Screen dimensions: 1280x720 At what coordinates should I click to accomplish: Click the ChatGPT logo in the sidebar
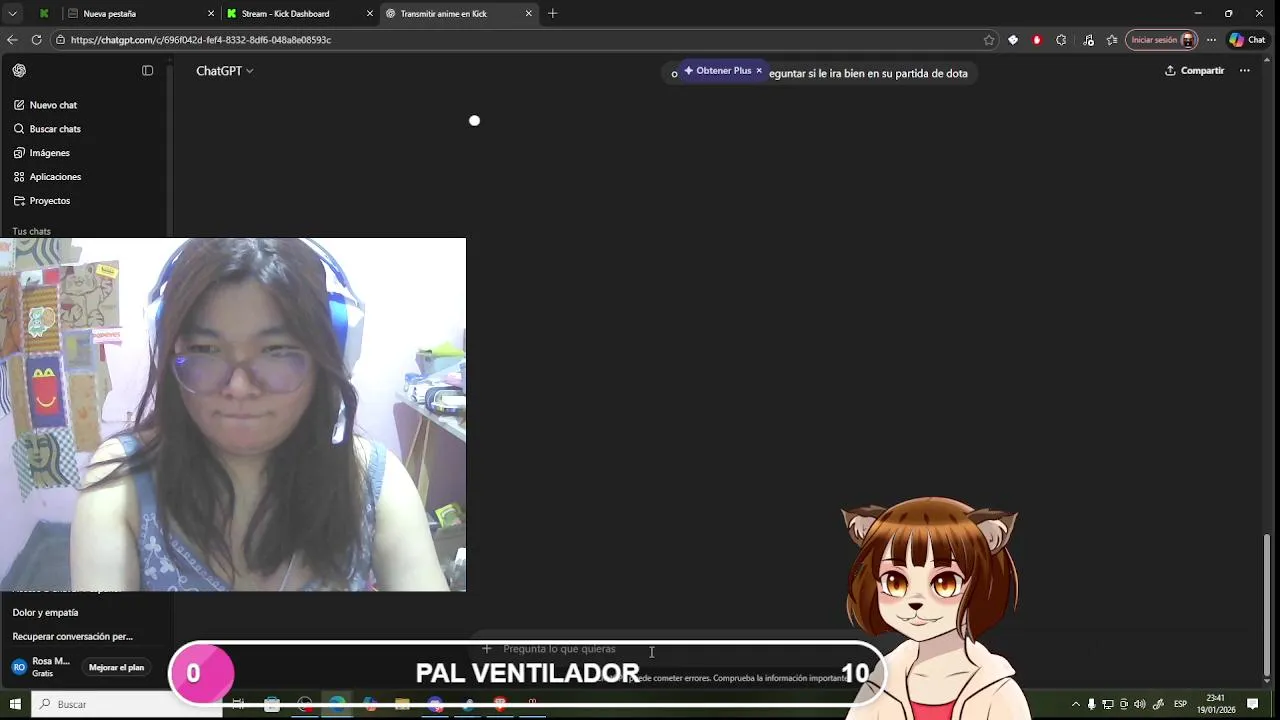pyautogui.click(x=19, y=71)
